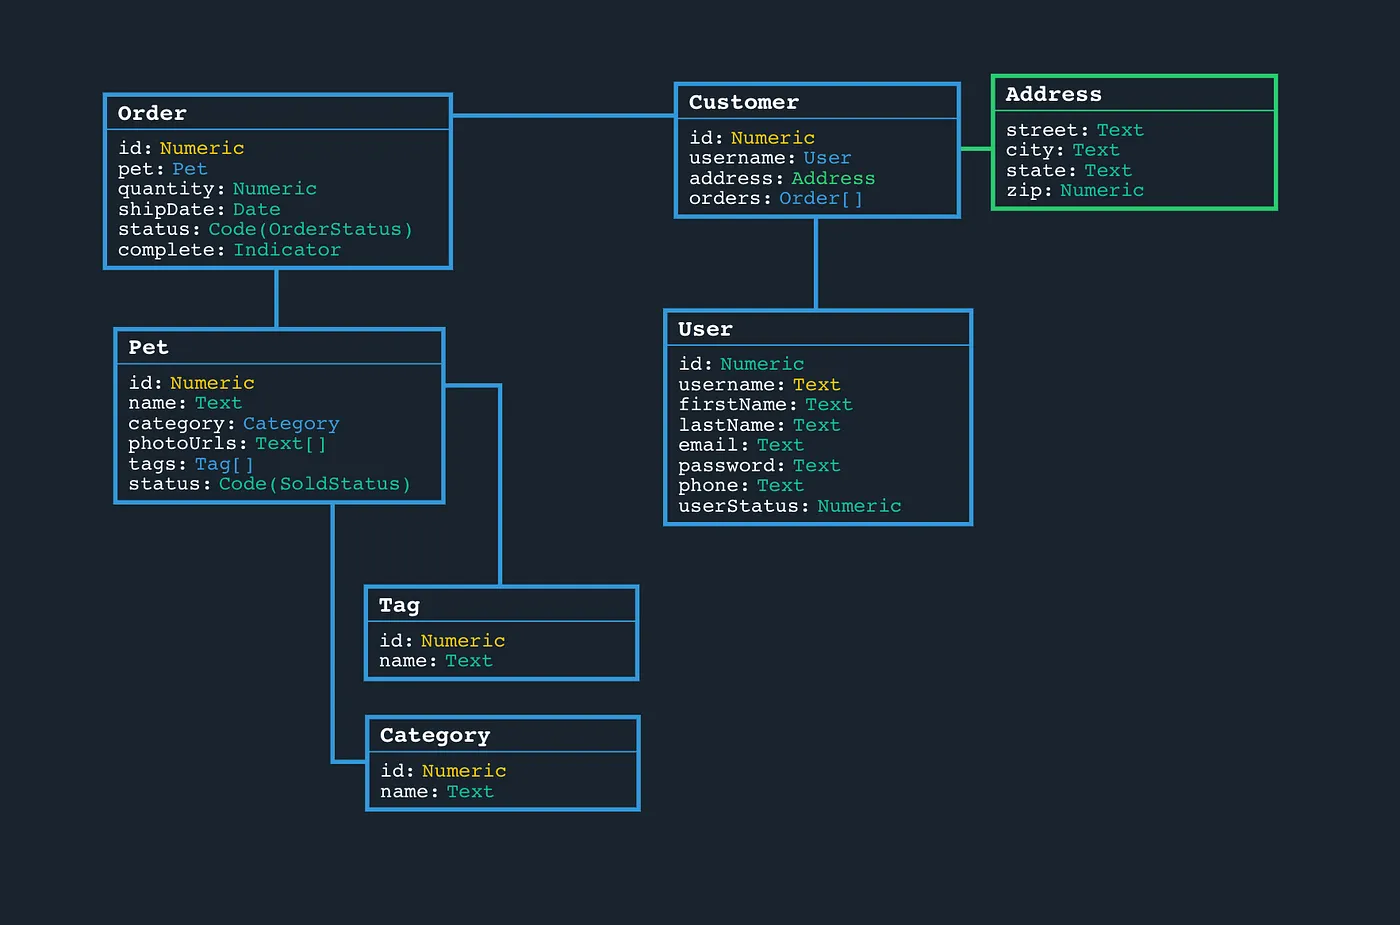
Task: Click the Order[] type on orders field
Action: click(820, 198)
